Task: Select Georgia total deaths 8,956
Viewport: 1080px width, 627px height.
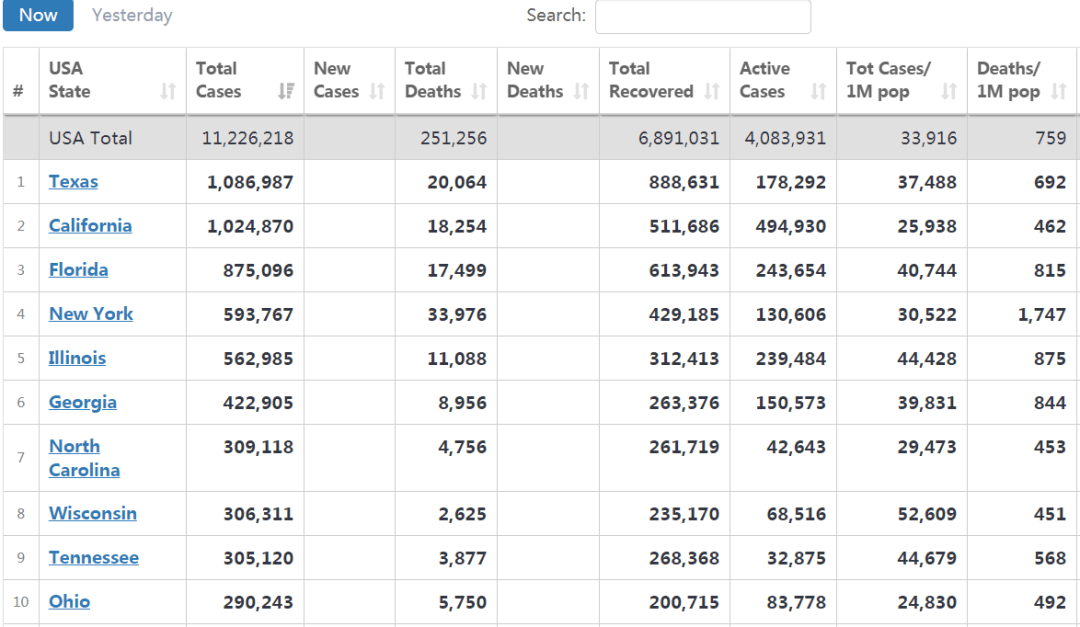Action: click(x=463, y=402)
